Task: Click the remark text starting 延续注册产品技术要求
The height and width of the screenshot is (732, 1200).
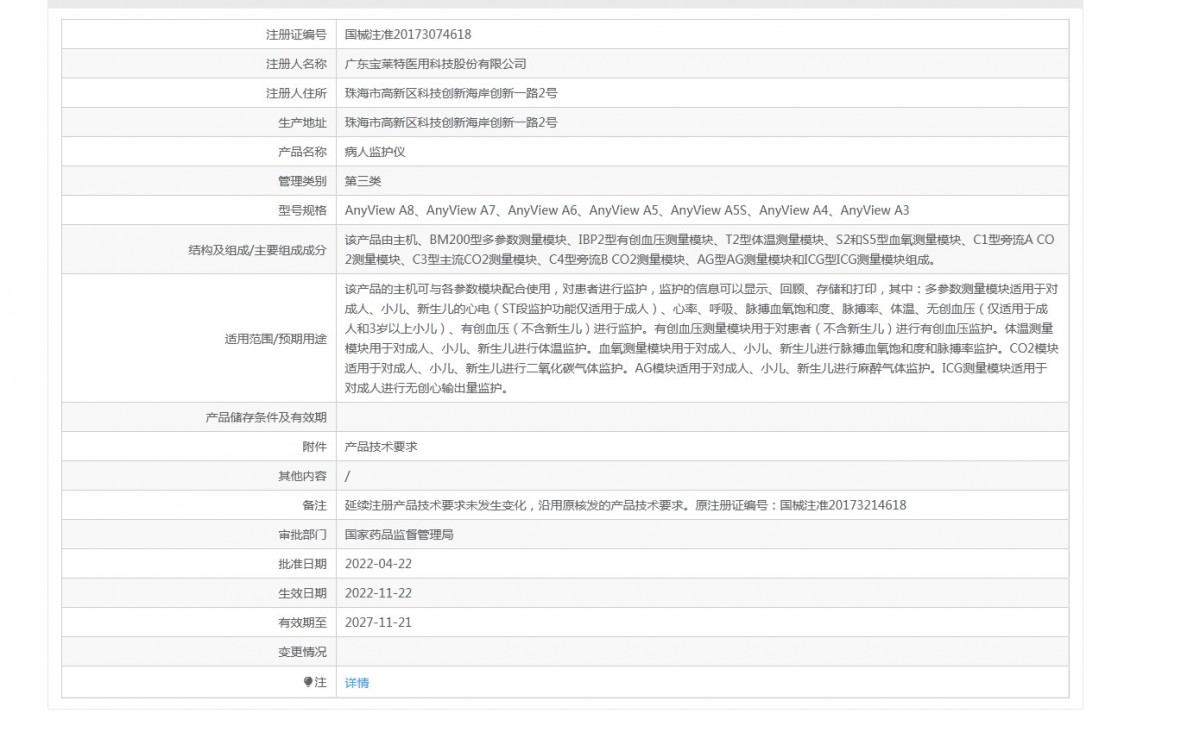Action: [x=626, y=505]
